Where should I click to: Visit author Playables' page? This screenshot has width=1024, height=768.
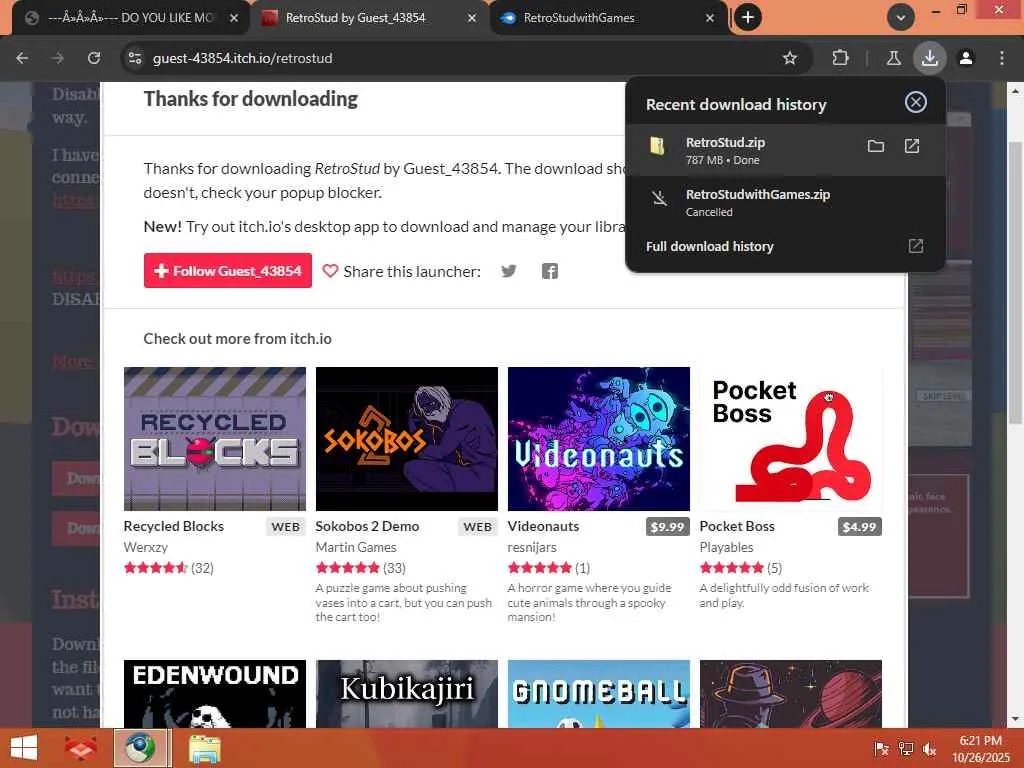(726, 547)
